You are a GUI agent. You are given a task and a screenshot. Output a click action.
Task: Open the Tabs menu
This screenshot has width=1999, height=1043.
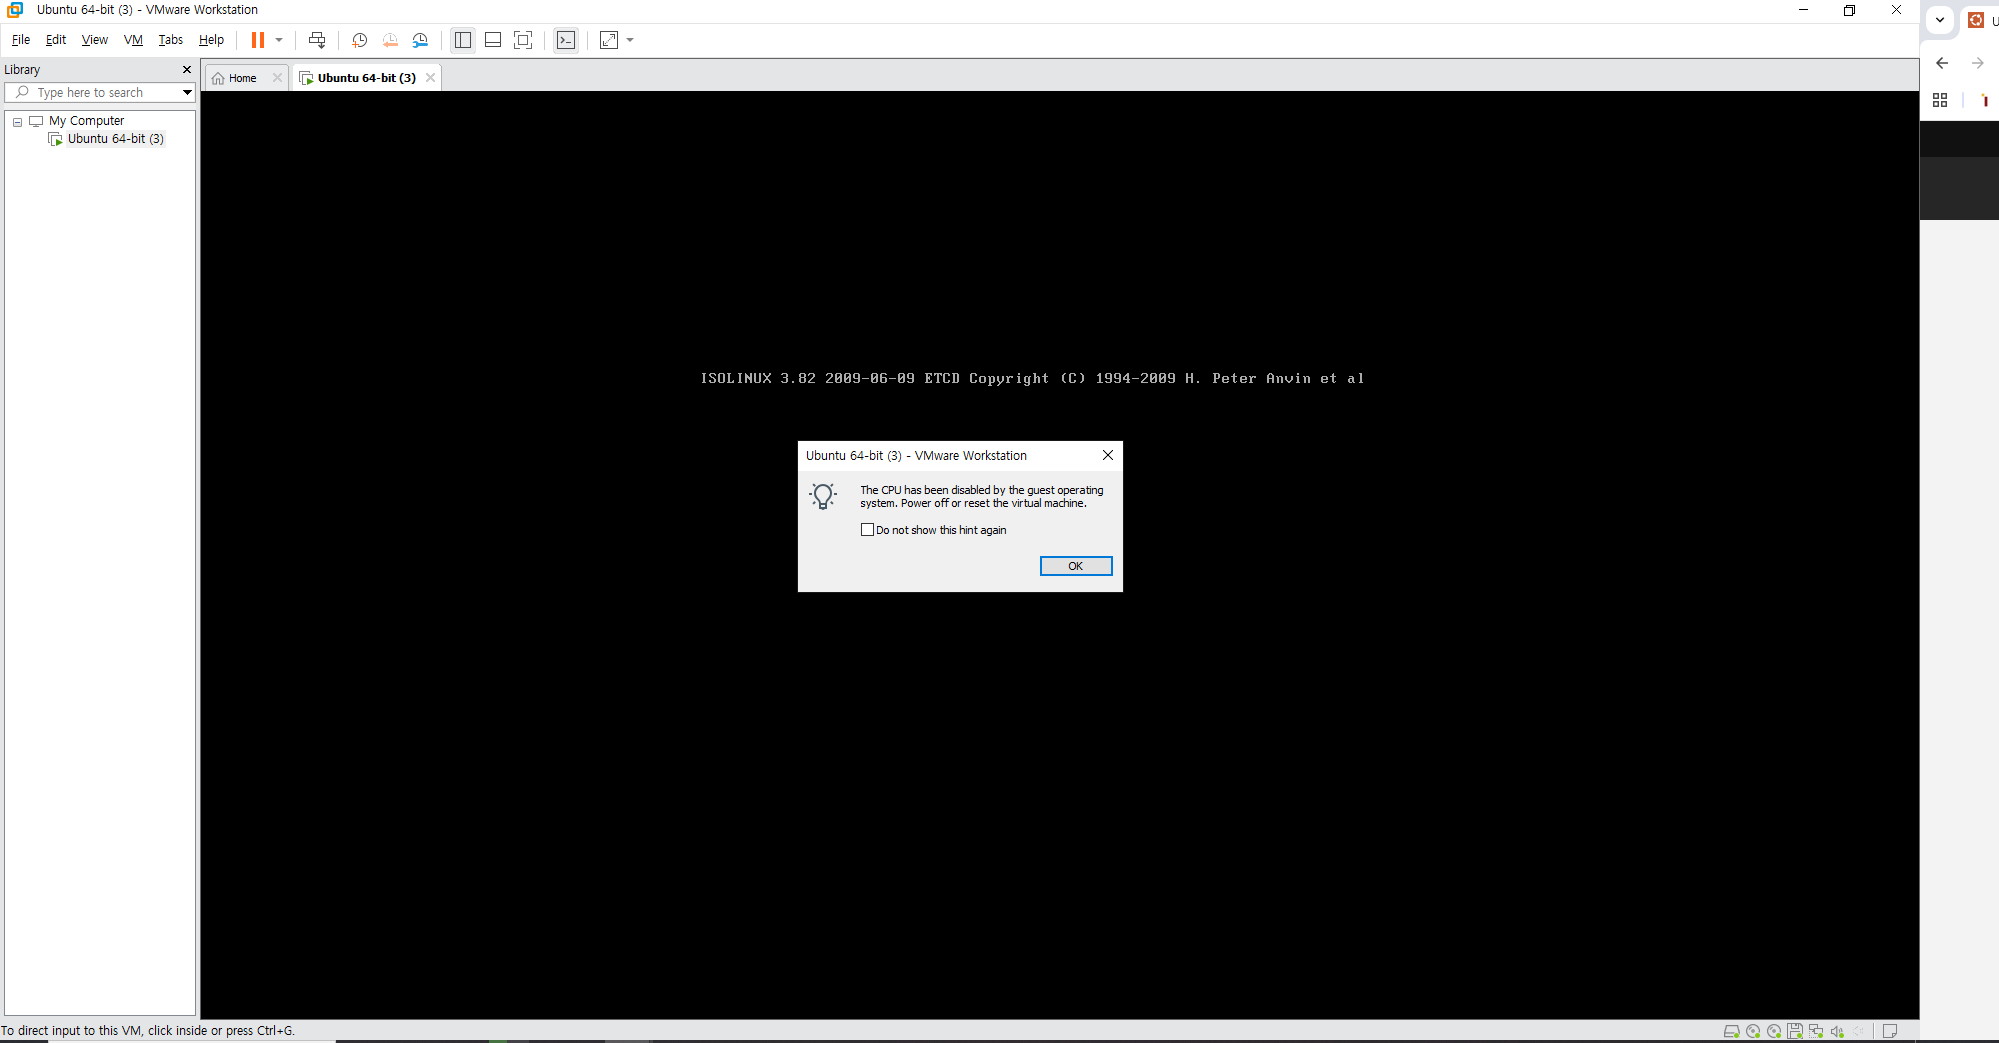(x=171, y=40)
